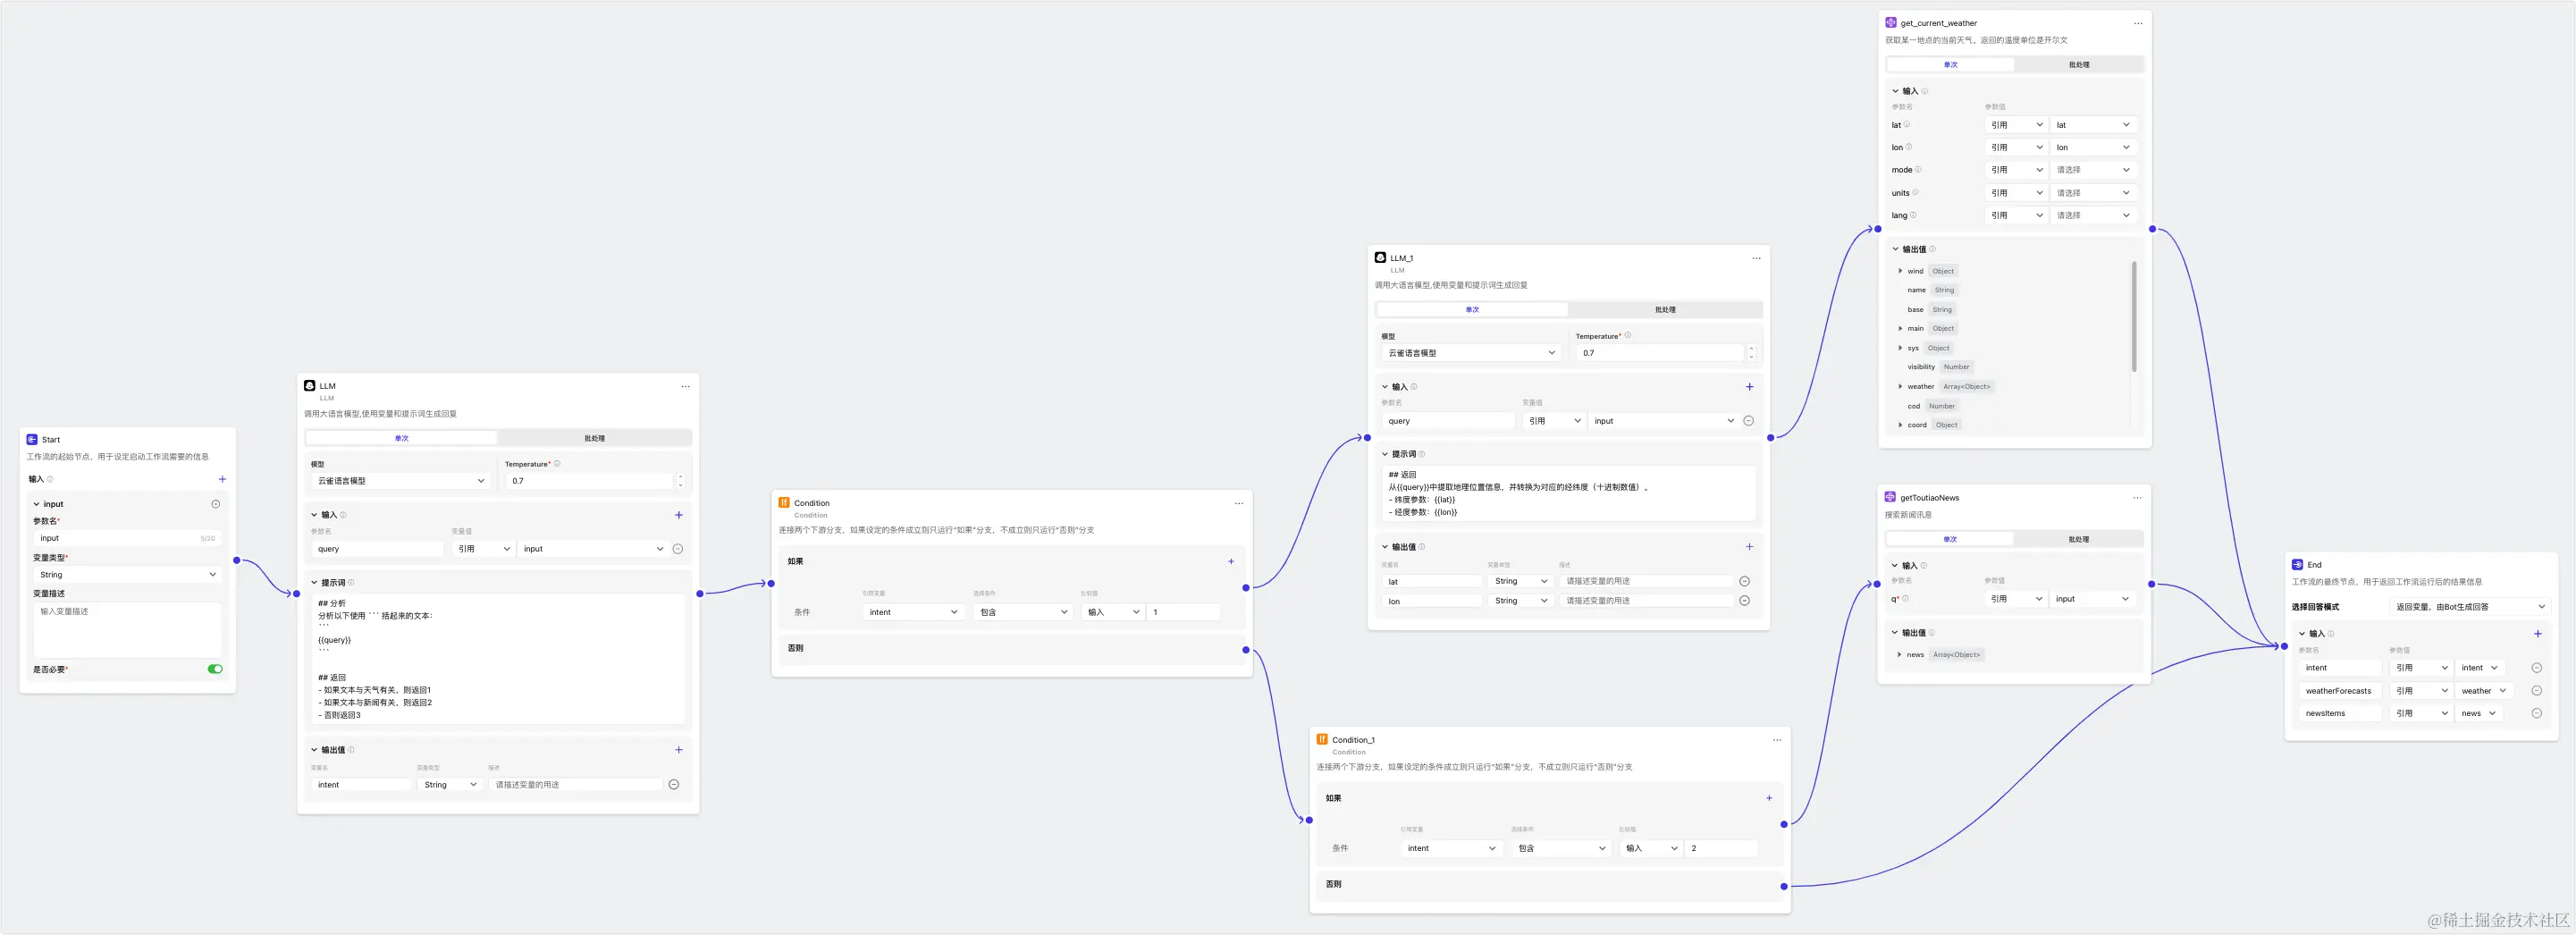Add an input parameter in End node
This screenshot has width=2576, height=935.
click(2537, 633)
